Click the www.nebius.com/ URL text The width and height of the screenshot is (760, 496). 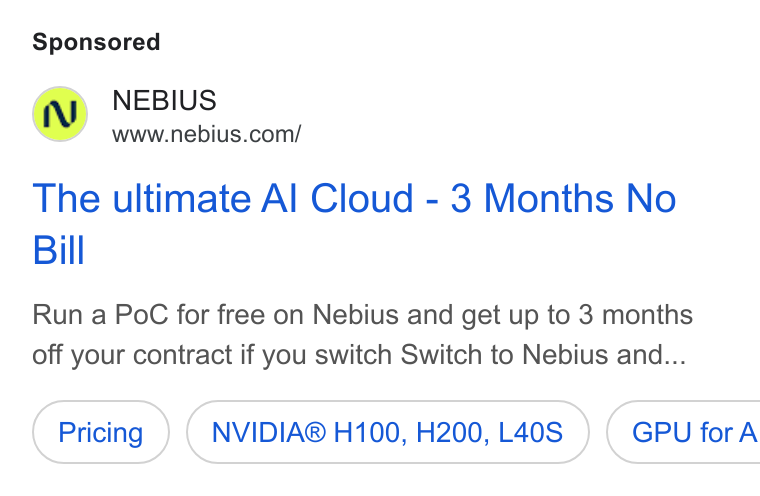coord(207,134)
